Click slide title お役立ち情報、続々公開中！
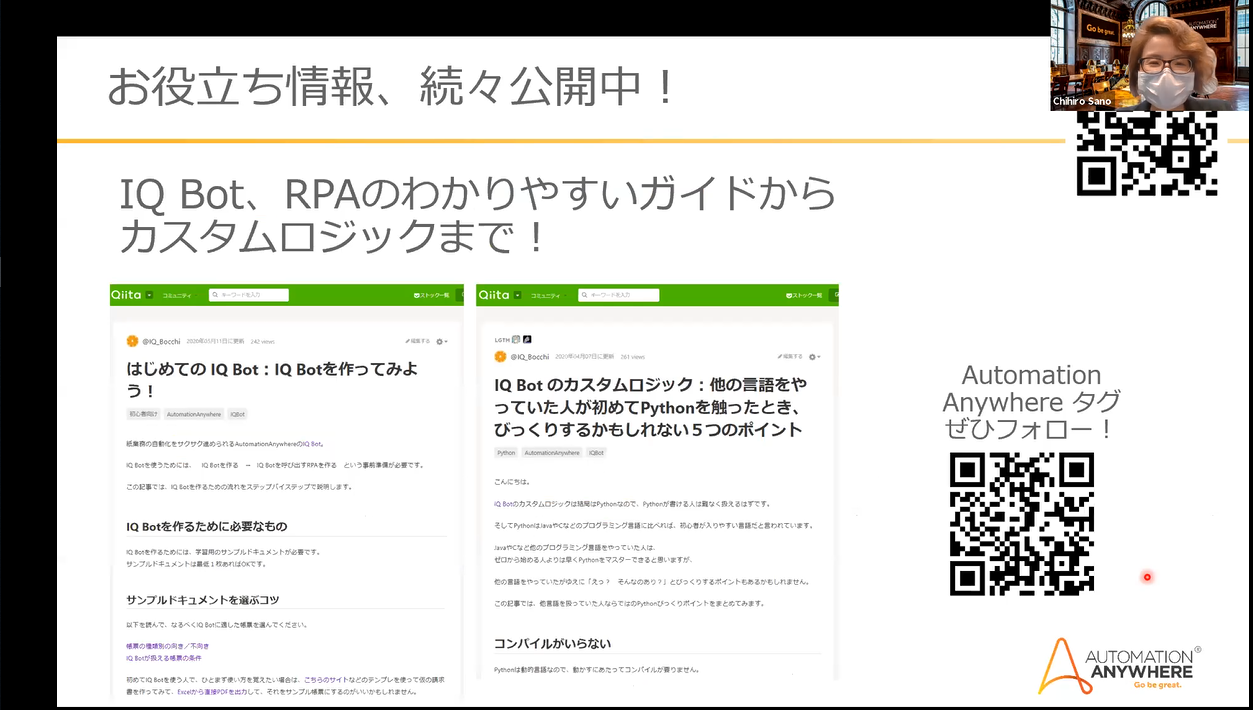The height and width of the screenshot is (710, 1253). [392, 87]
